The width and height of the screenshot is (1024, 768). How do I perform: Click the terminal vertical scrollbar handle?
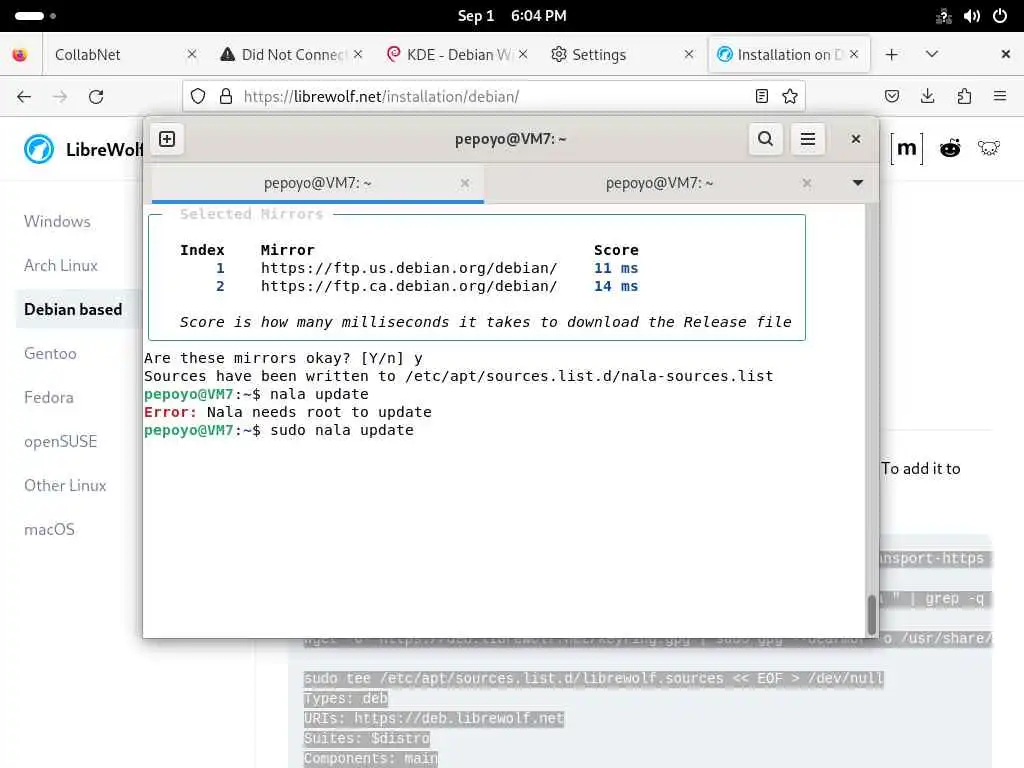pos(871,615)
